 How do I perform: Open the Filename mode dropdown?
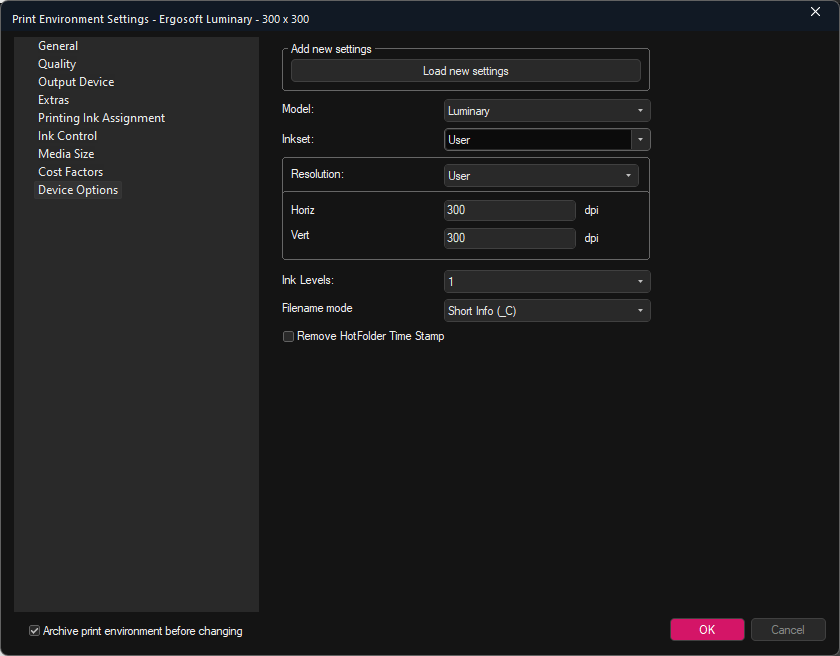pyautogui.click(x=547, y=311)
